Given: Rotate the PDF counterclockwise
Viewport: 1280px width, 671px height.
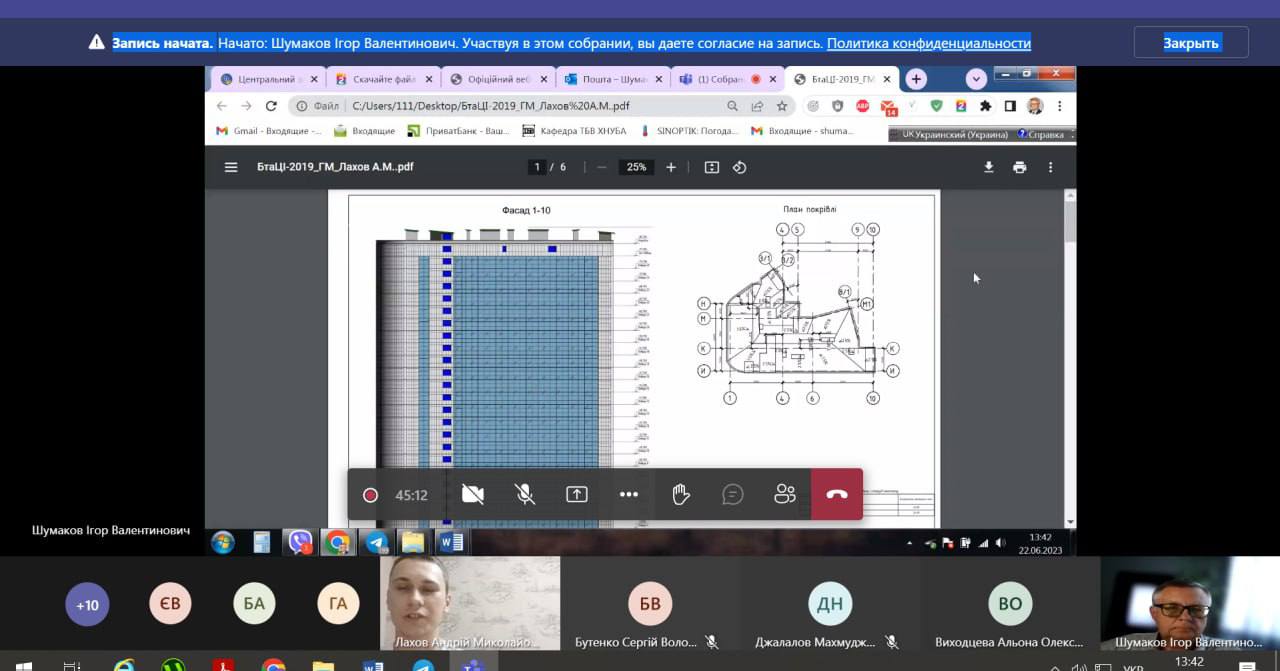Looking at the screenshot, I should pos(740,167).
